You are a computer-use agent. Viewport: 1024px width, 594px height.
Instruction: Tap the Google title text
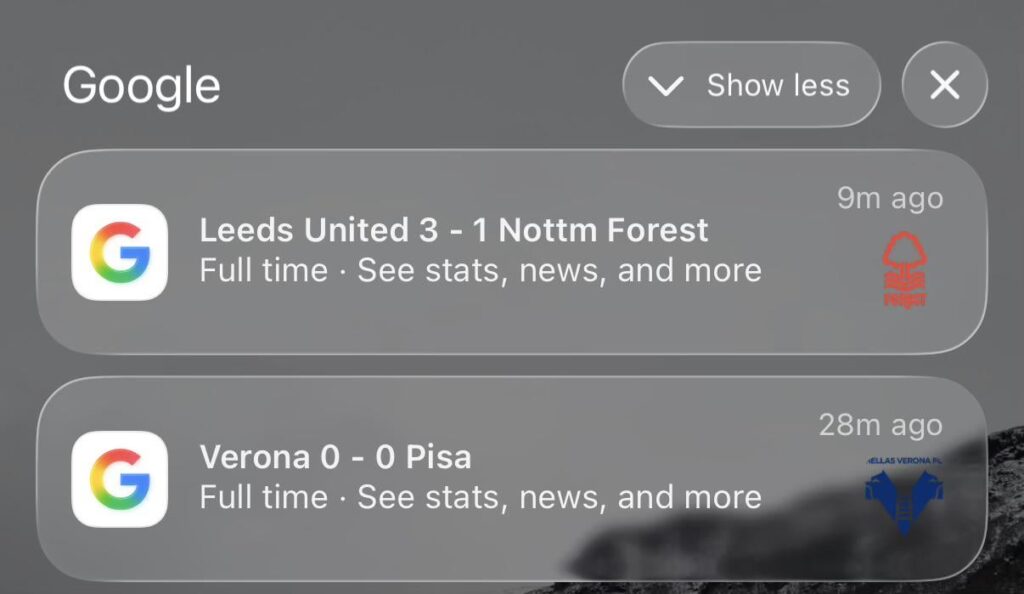pyautogui.click(x=141, y=86)
